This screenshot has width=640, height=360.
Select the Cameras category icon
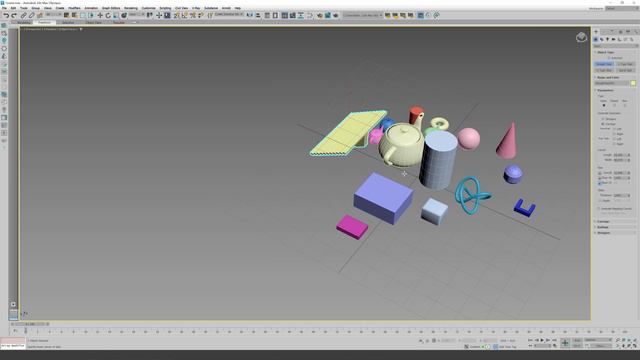613,39
